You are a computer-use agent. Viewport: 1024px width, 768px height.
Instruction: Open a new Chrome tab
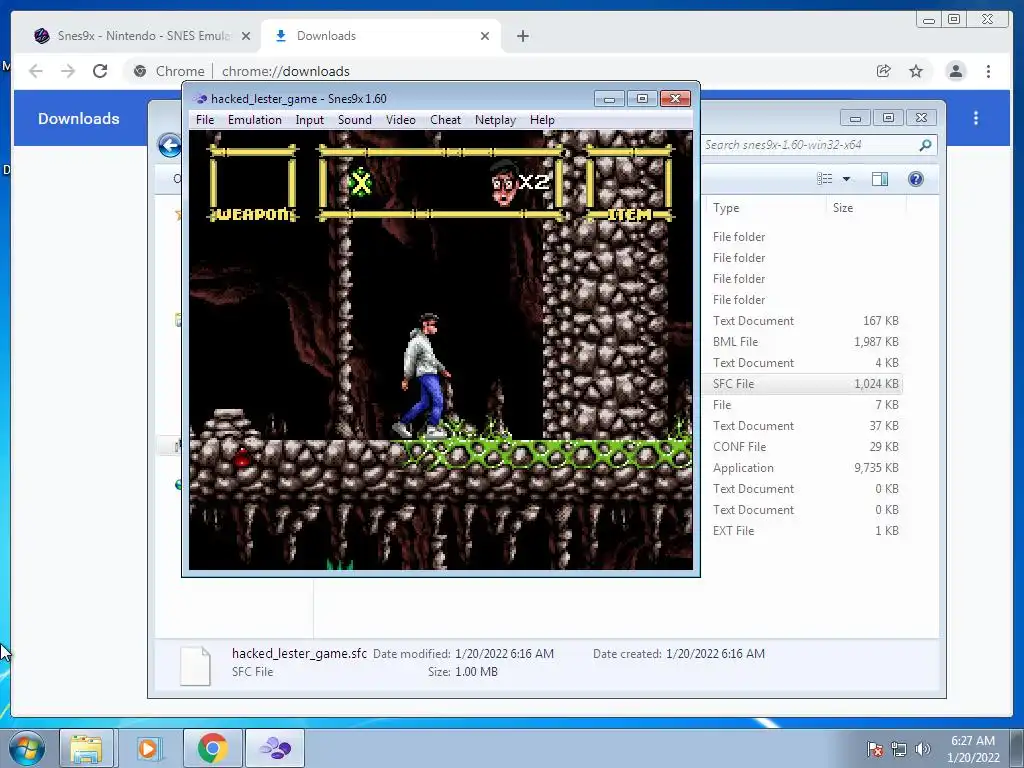coord(522,36)
